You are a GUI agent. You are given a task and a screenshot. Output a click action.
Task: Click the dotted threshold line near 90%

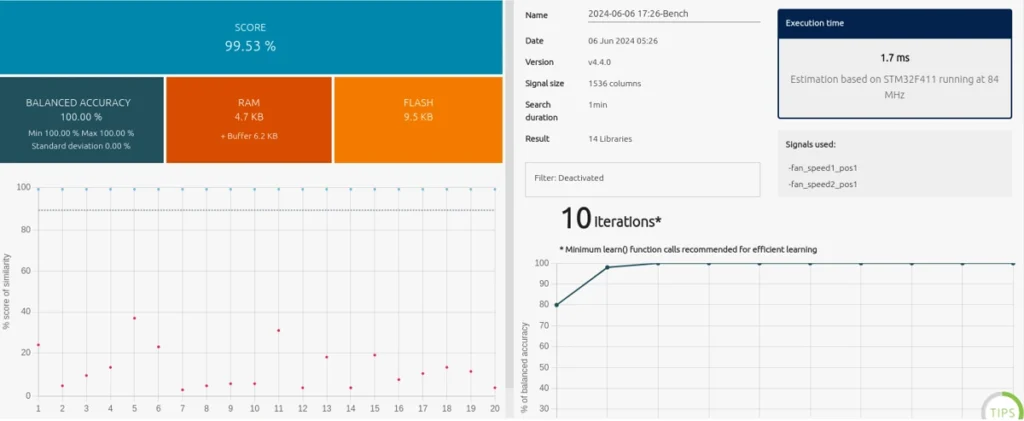(266, 210)
